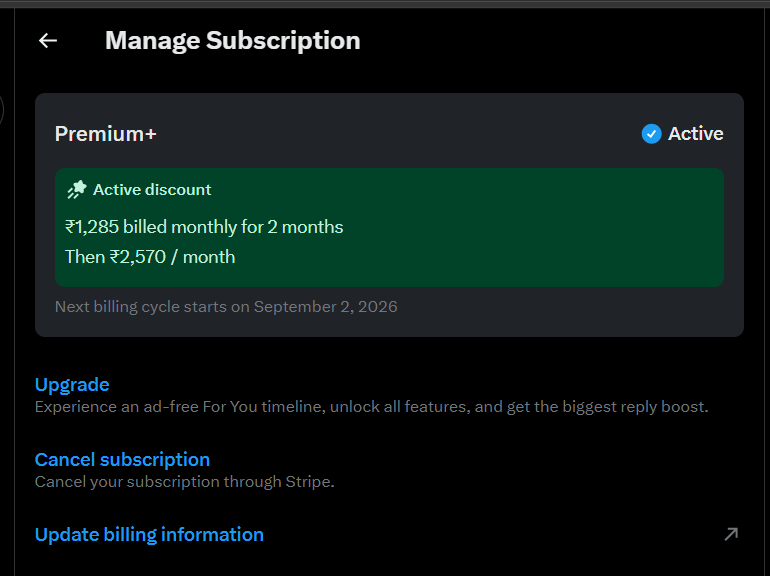770x576 pixels.
Task: Click the thin top window border bar
Action: click(385, 4)
